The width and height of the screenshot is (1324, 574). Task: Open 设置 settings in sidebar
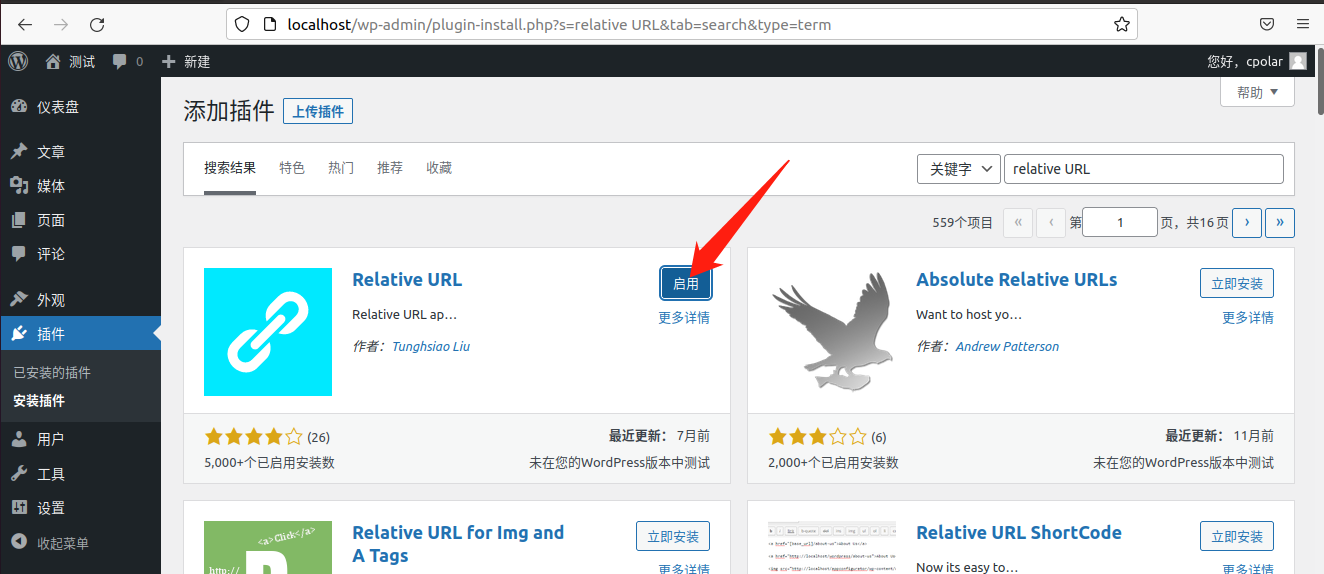point(80,508)
